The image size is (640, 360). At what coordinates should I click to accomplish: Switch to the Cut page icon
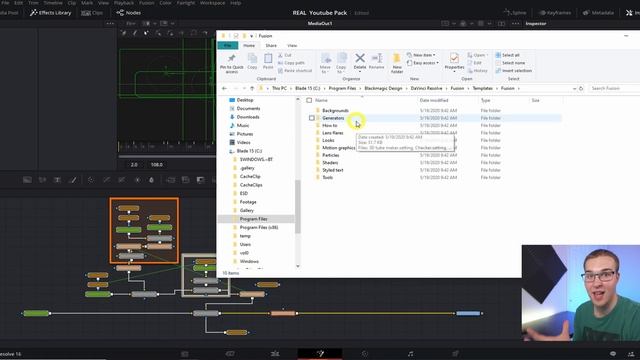[230, 353]
